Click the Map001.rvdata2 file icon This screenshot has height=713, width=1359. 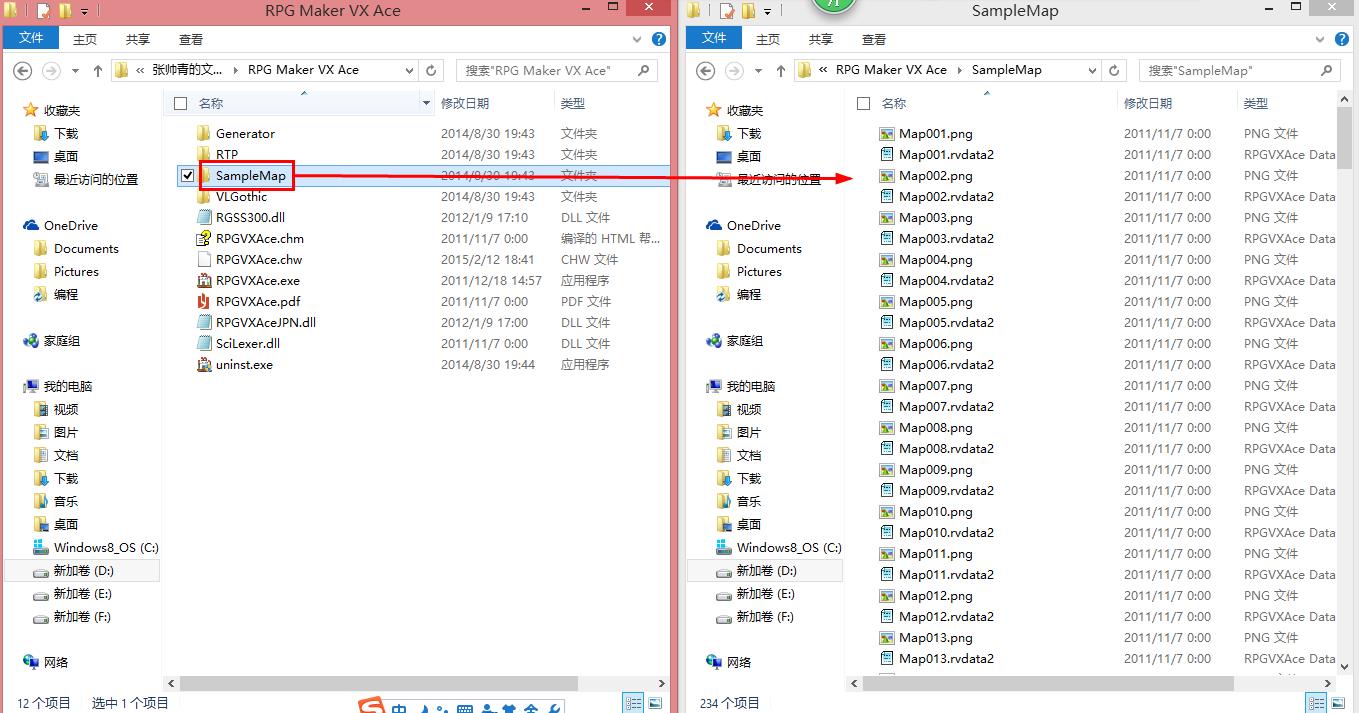[x=887, y=154]
